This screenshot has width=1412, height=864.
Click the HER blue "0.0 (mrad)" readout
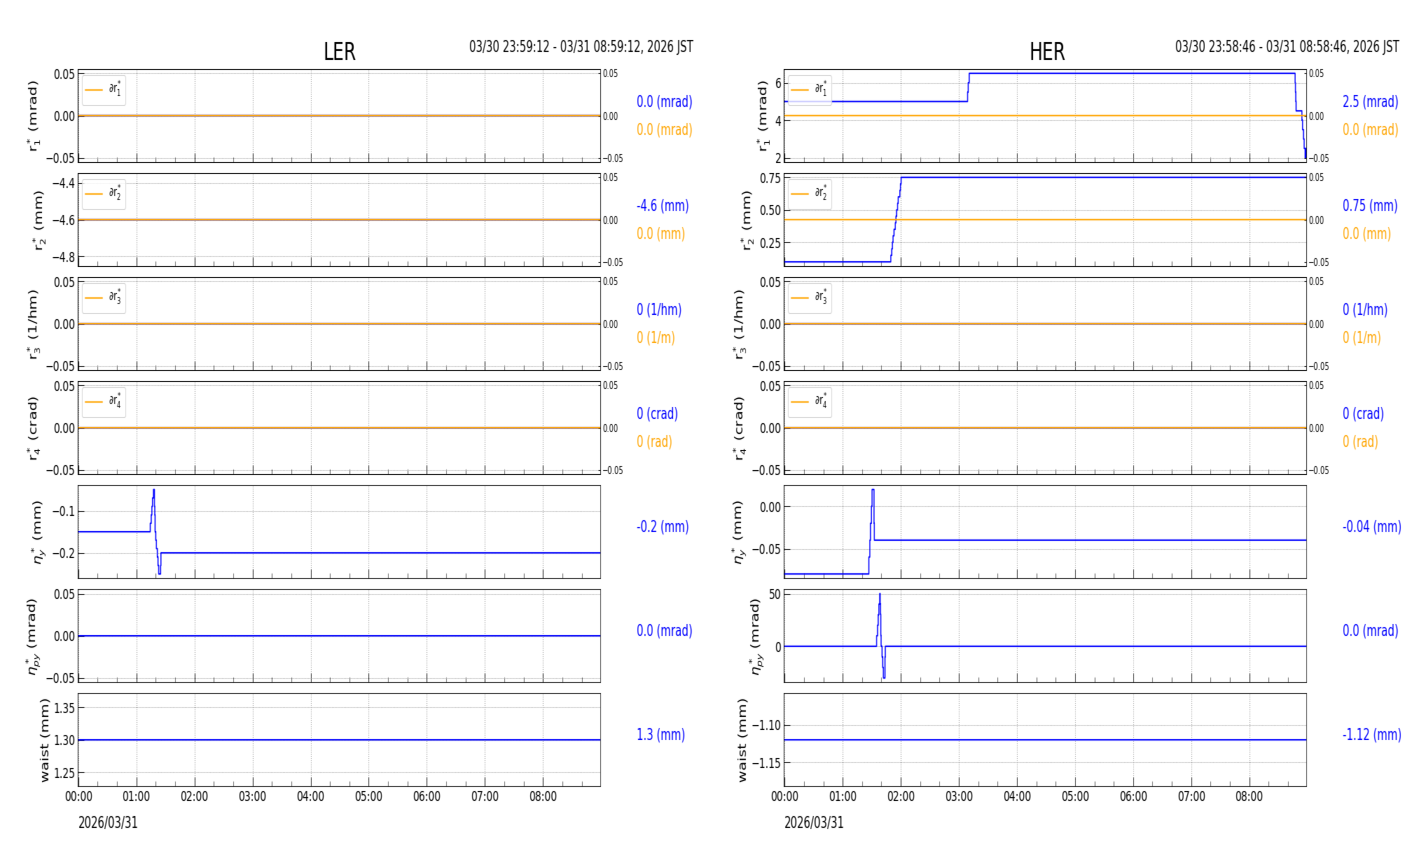(1370, 631)
